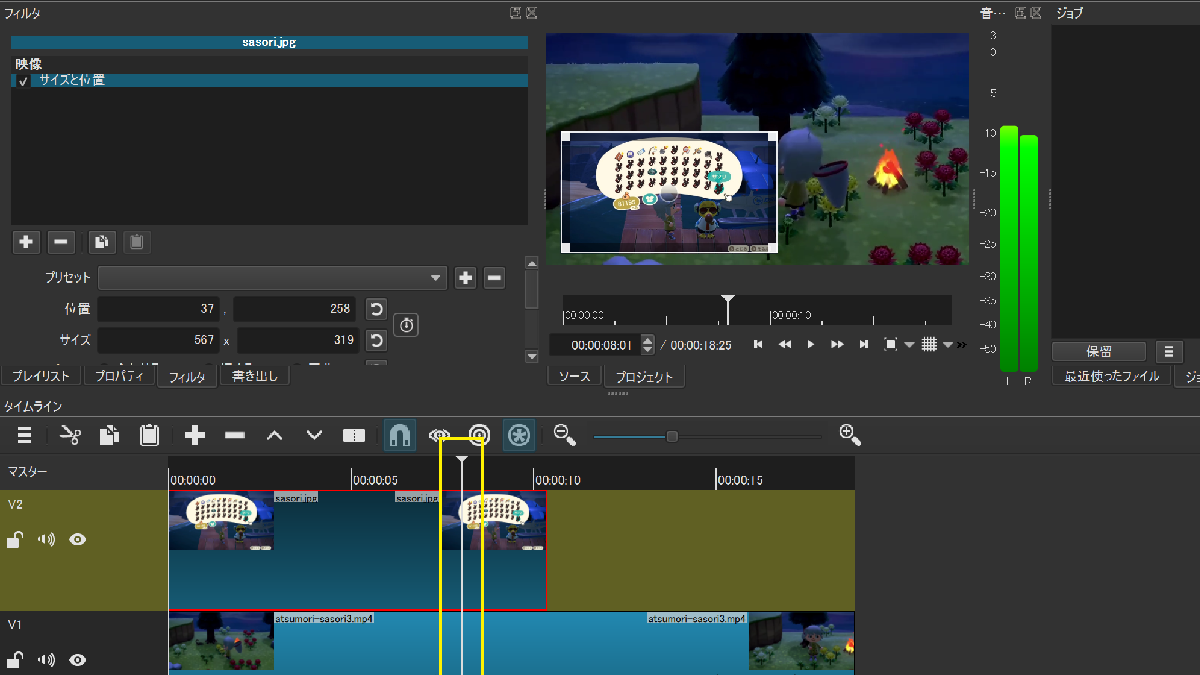Open the timeline hamburger menu
Screen dimensions: 1200x675
coord(25,435)
